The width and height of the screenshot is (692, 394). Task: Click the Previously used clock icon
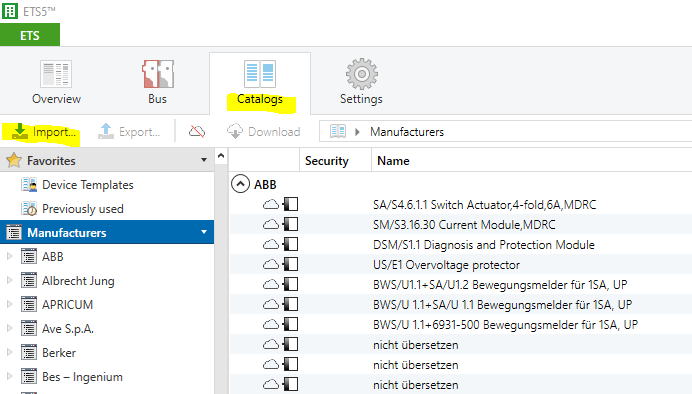tap(29, 208)
